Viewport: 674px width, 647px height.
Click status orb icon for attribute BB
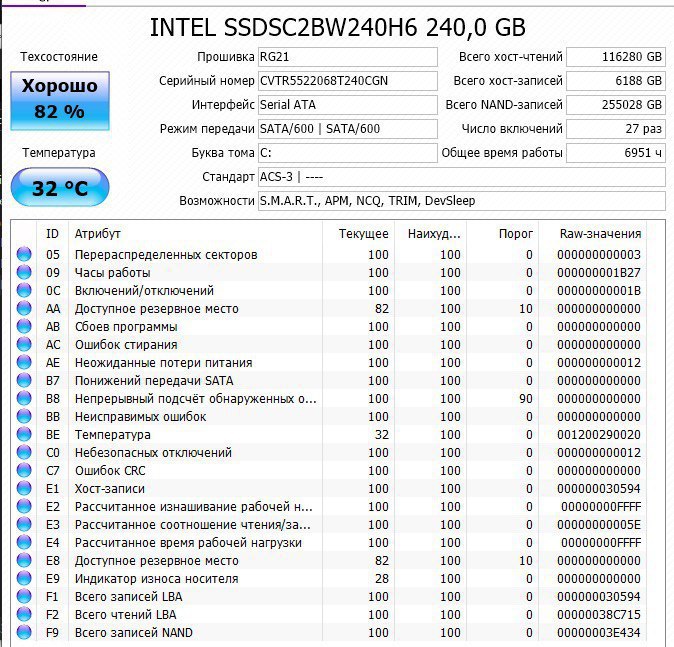(x=24, y=417)
